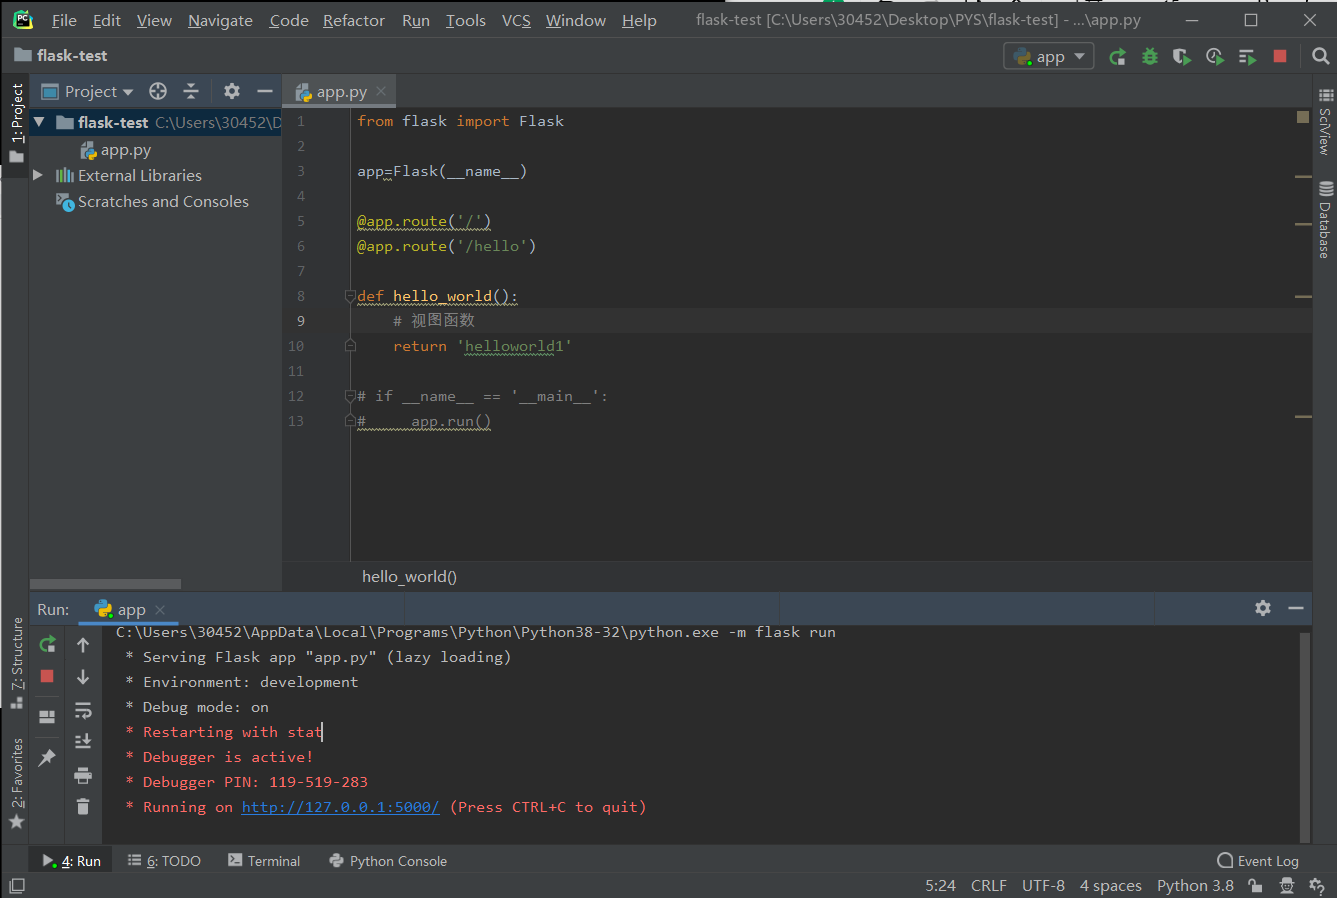Open the Refactor menu
This screenshot has width=1337, height=898.
pyautogui.click(x=353, y=20)
